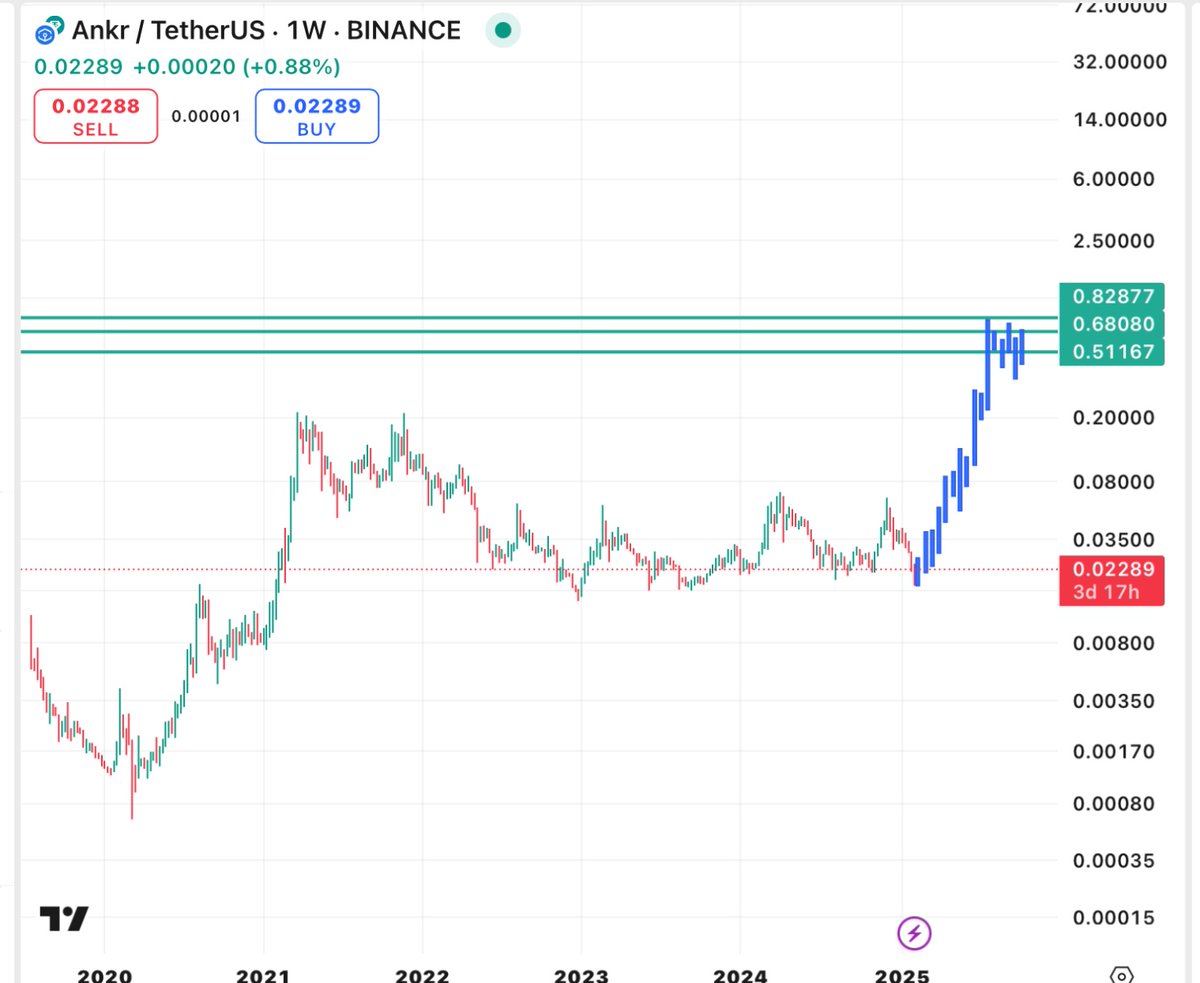The height and width of the screenshot is (983, 1200).
Task: Open the chart settings gear icon
Action: tap(1122, 974)
